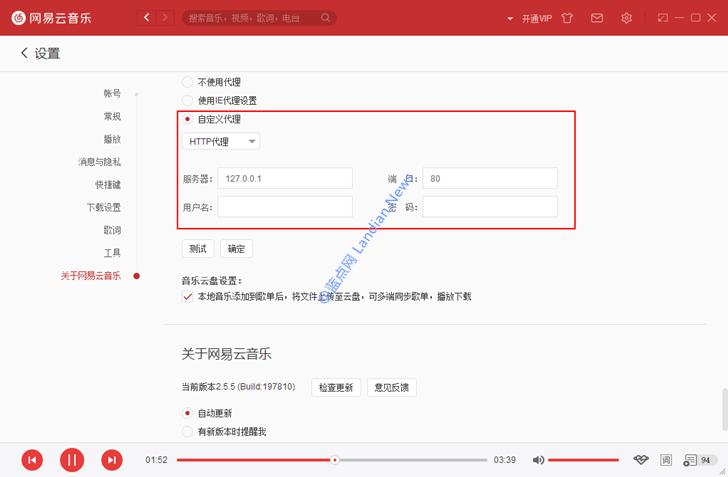Click the 测试 button
This screenshot has width=728, height=477.
(x=198, y=249)
